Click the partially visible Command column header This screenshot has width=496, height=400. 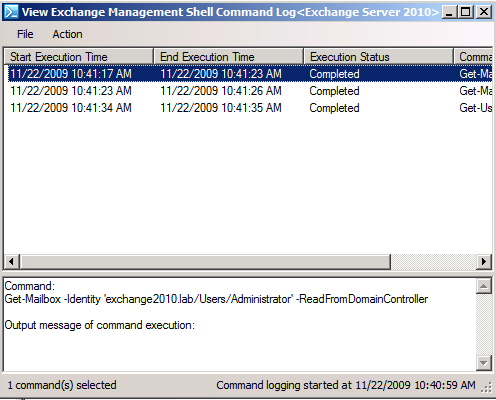[x=473, y=57]
